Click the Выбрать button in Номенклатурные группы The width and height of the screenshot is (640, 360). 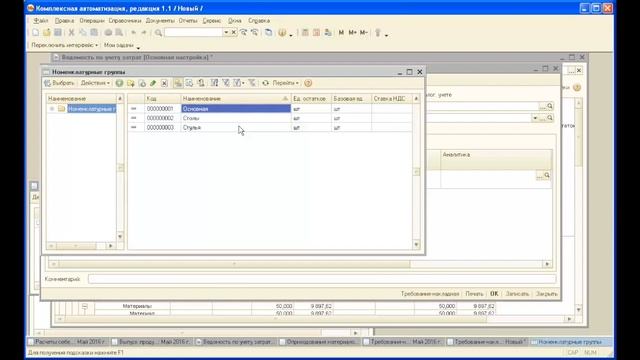[60, 83]
